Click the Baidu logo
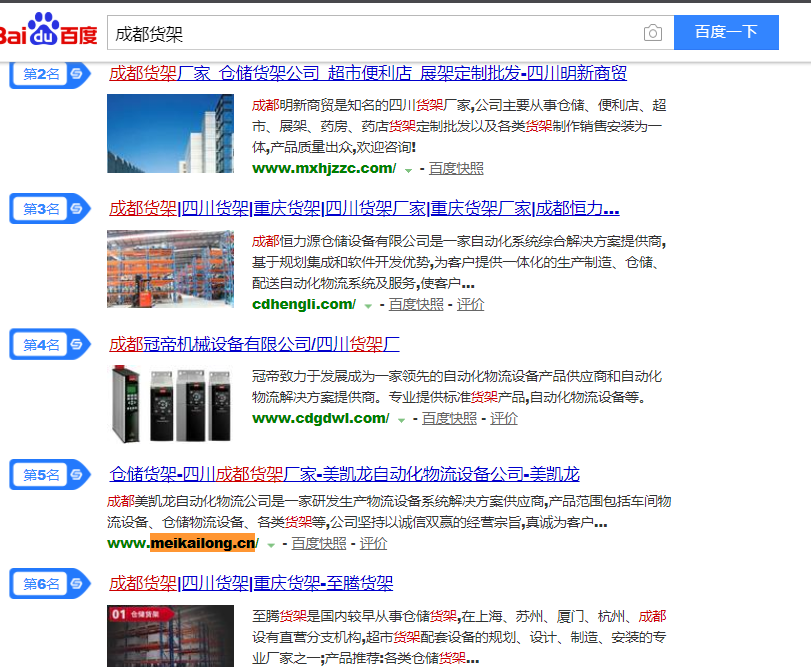The height and width of the screenshot is (667, 811). (x=48, y=31)
